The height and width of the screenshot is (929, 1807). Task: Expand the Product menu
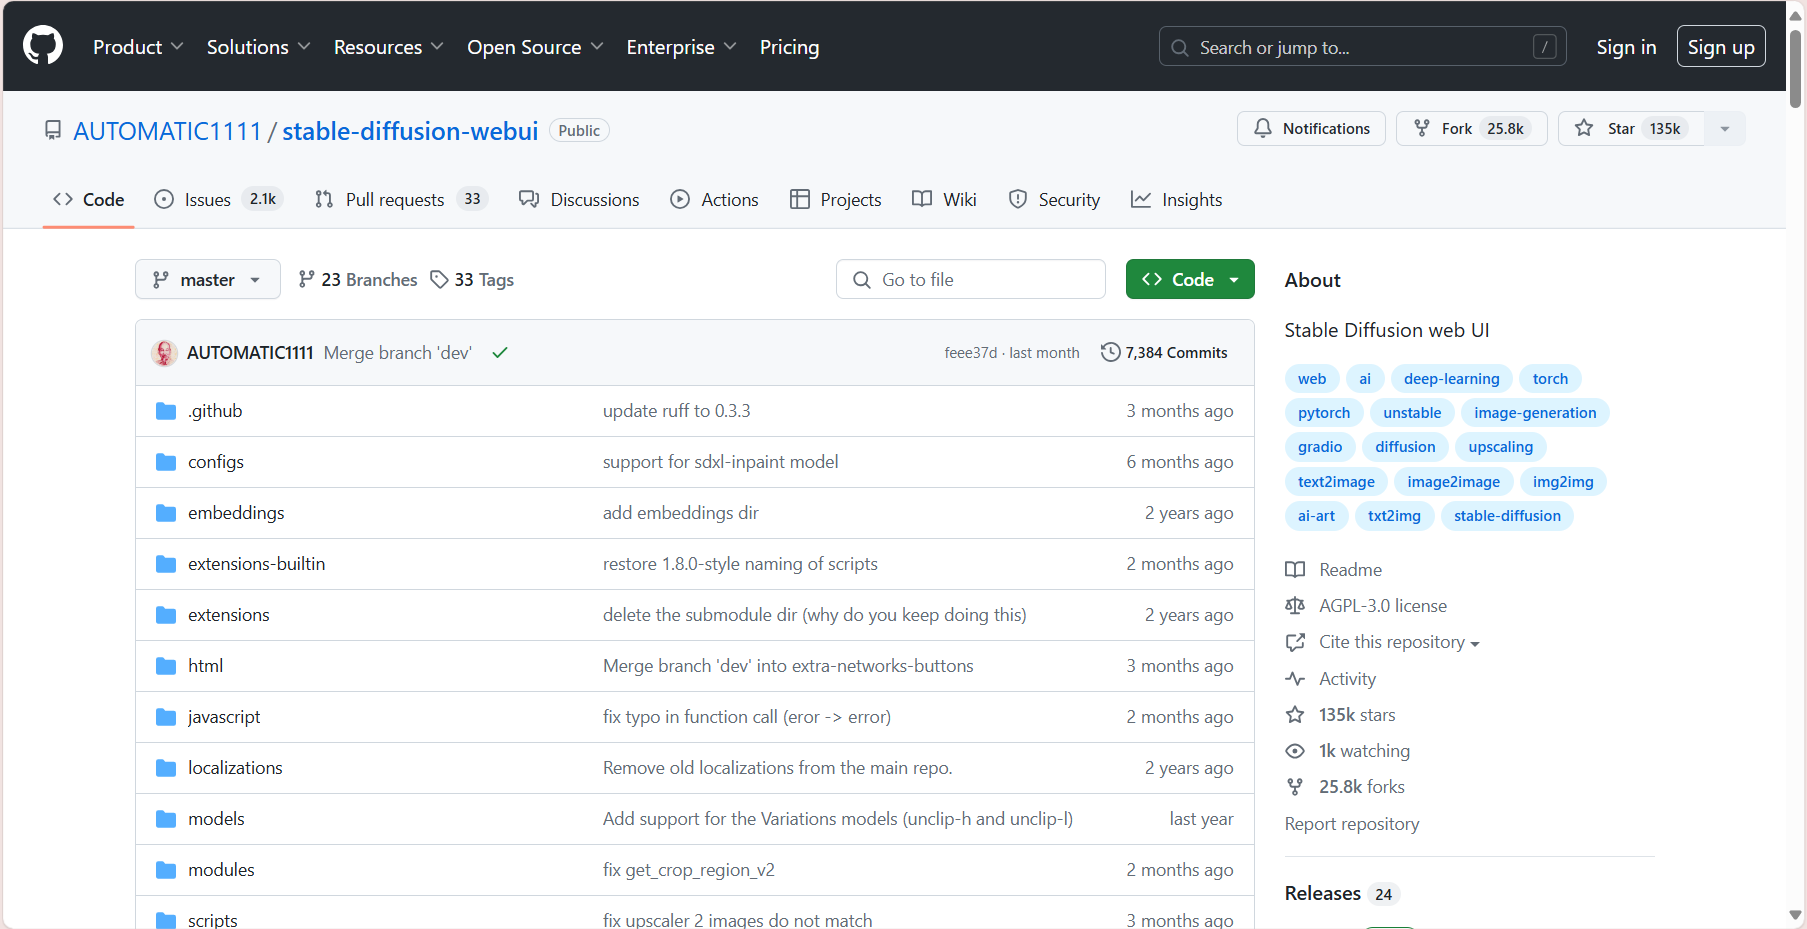click(x=138, y=47)
